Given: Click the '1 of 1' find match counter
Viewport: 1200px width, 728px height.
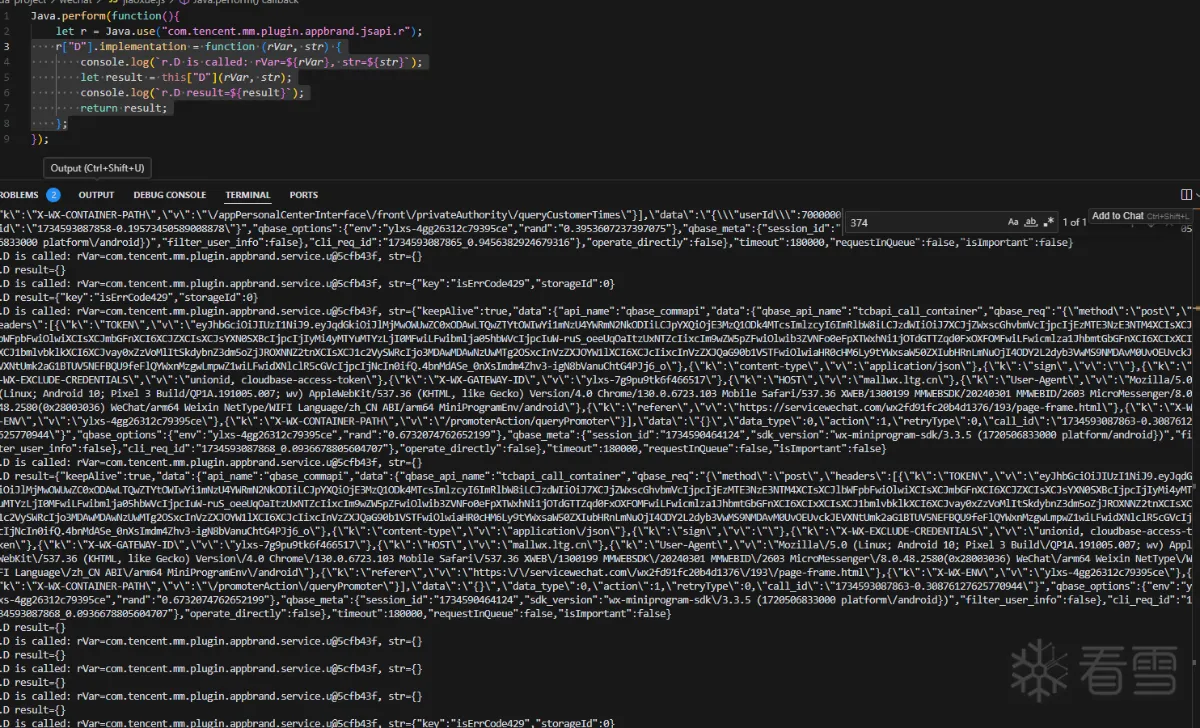Looking at the screenshot, I should [1073, 222].
